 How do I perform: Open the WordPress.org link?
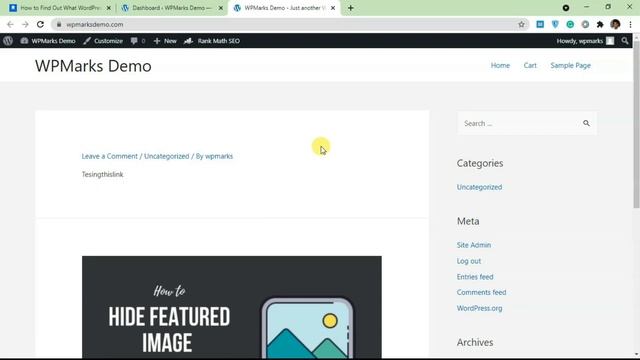[479, 308]
